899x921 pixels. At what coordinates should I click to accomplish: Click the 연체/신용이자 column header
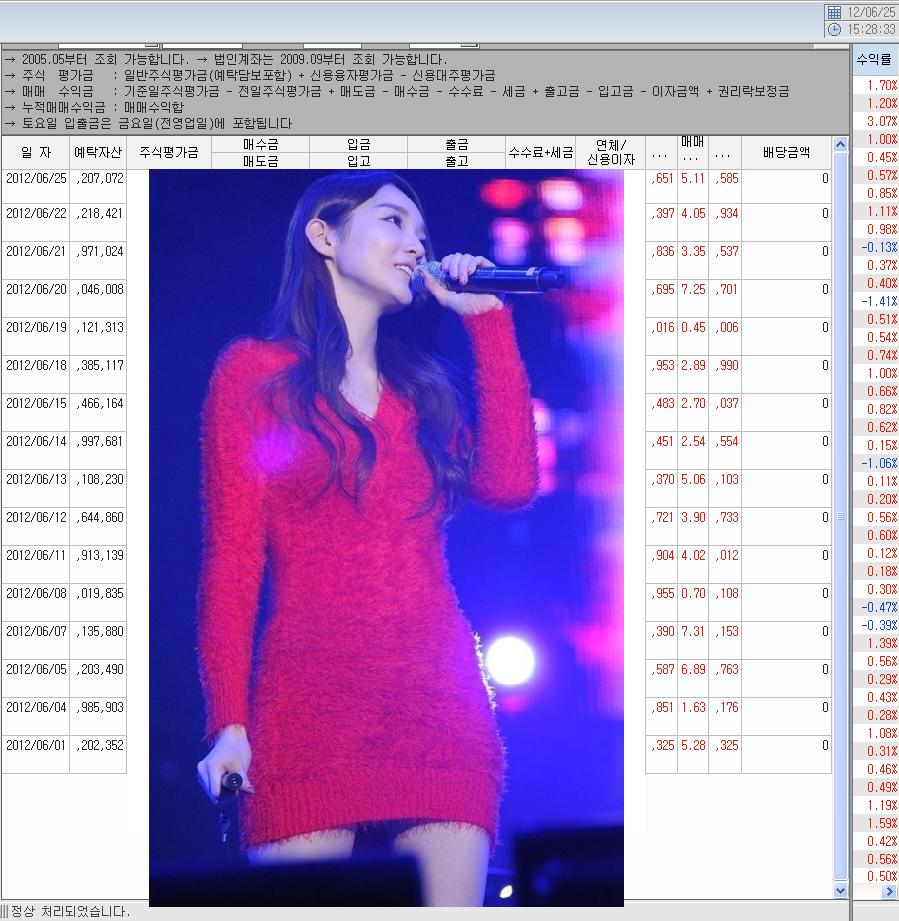tap(612, 153)
